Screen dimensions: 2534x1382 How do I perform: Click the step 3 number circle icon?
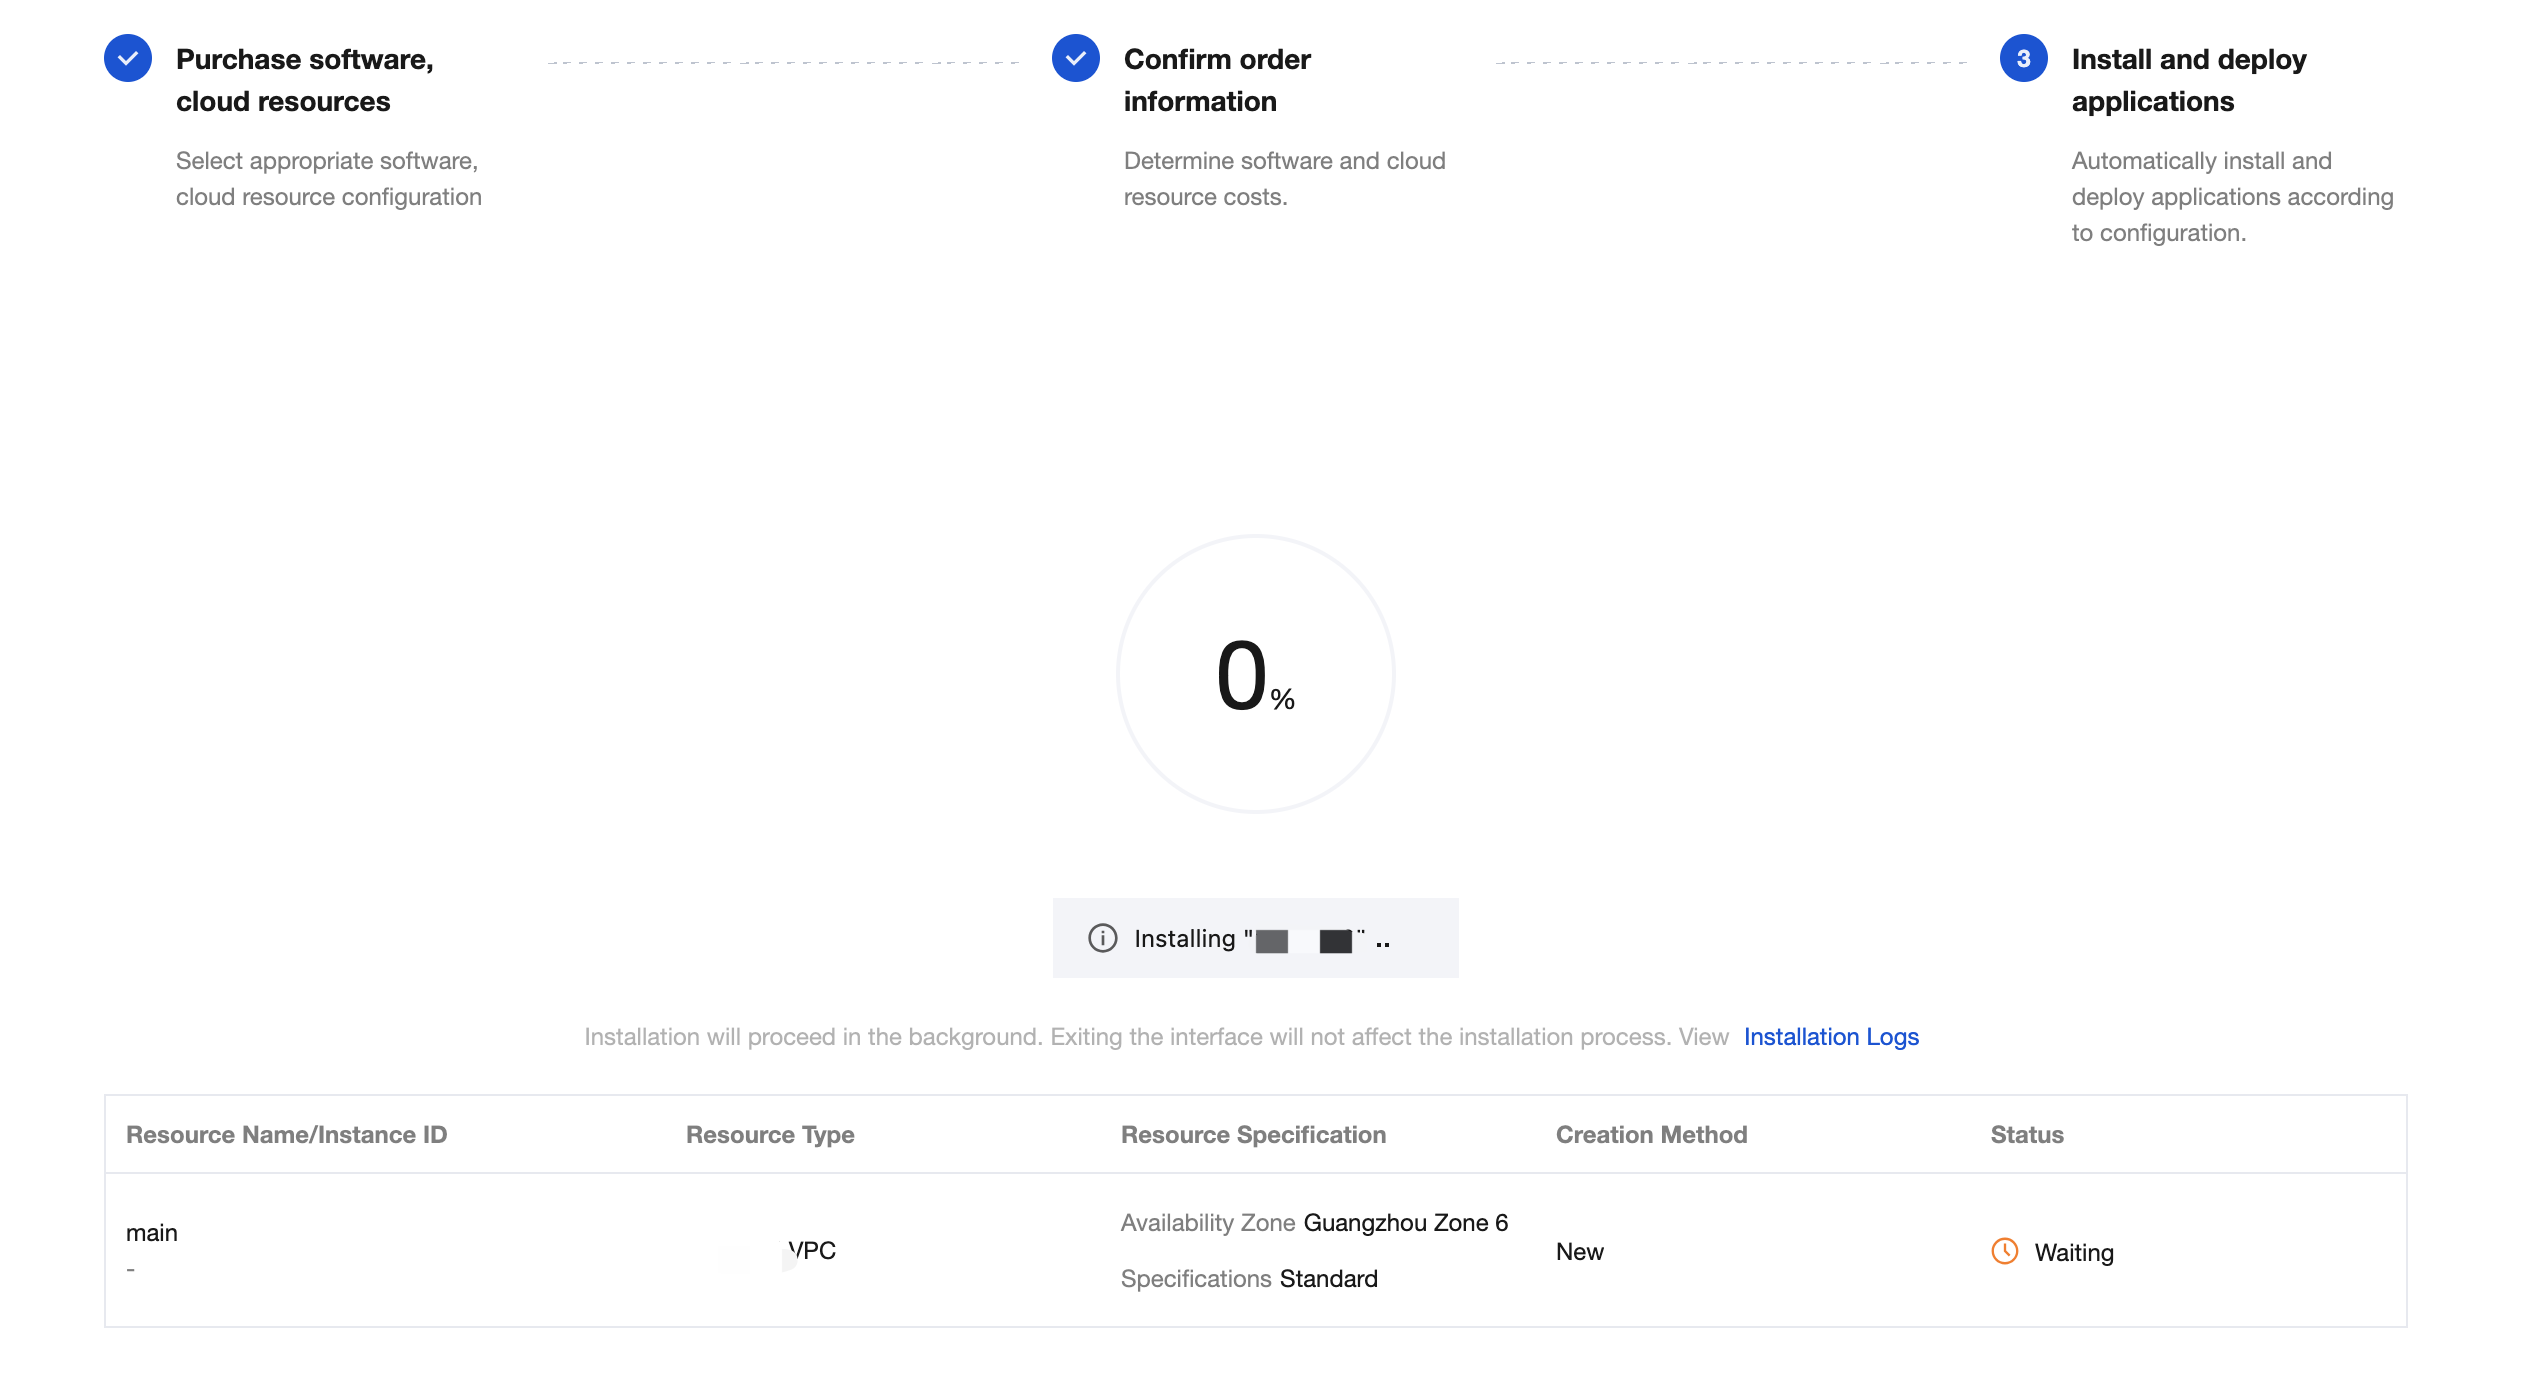click(x=2023, y=59)
